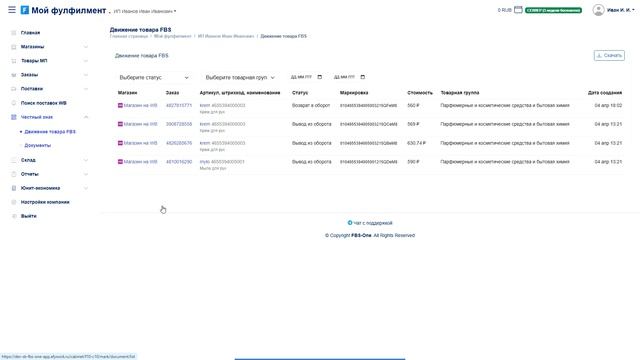Click the wallet balance icon in header
The height and width of the screenshot is (360, 640).
click(x=518, y=10)
